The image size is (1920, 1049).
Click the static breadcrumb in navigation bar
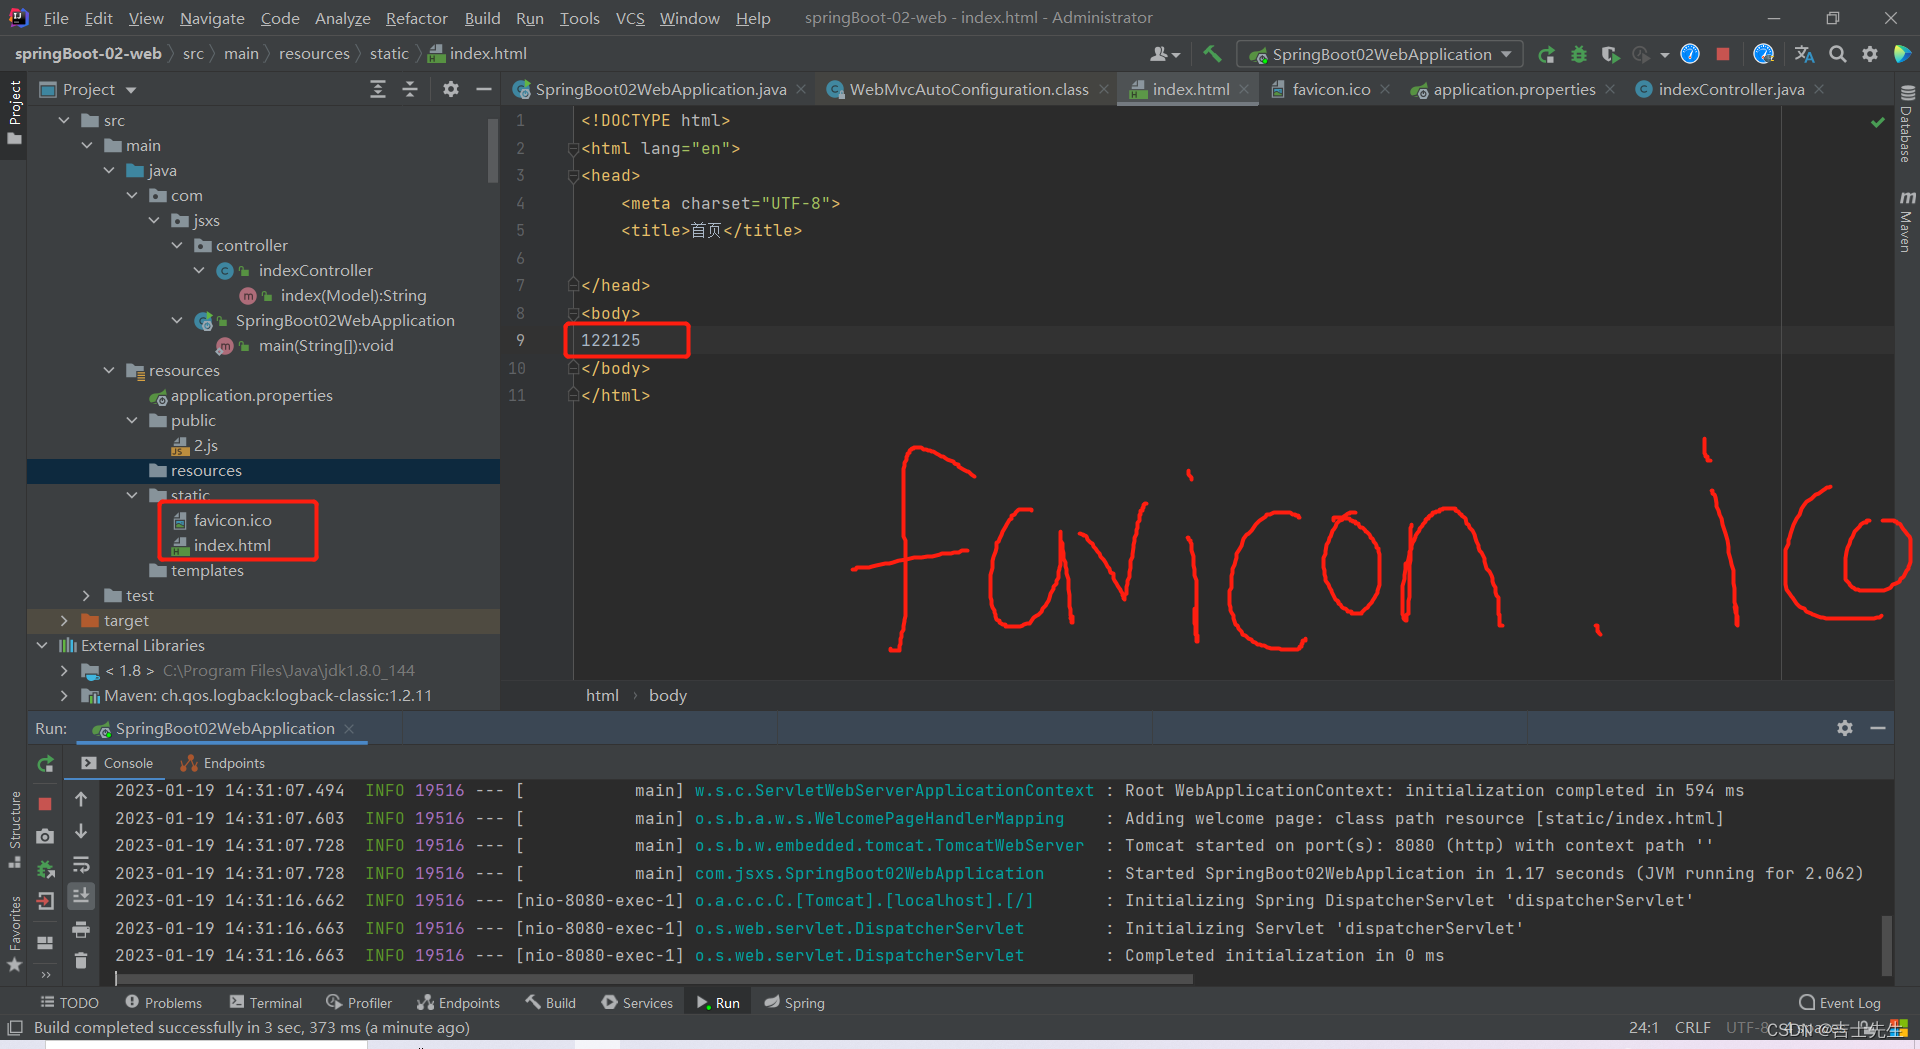point(389,53)
